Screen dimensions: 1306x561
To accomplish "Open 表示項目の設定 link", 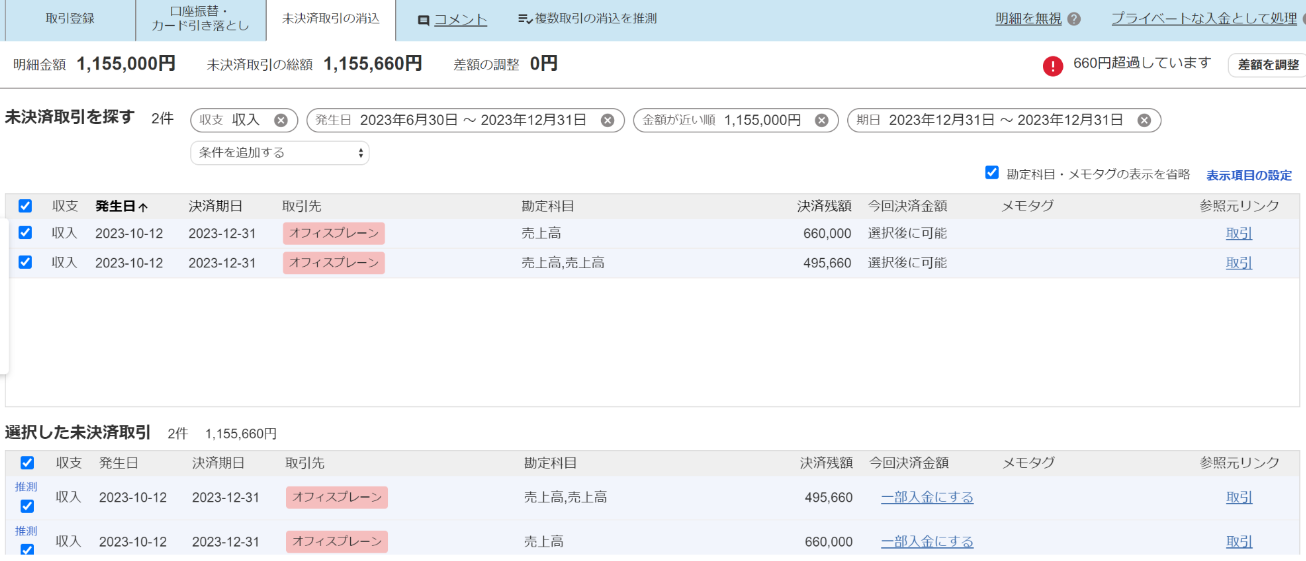I will 1249,175.
